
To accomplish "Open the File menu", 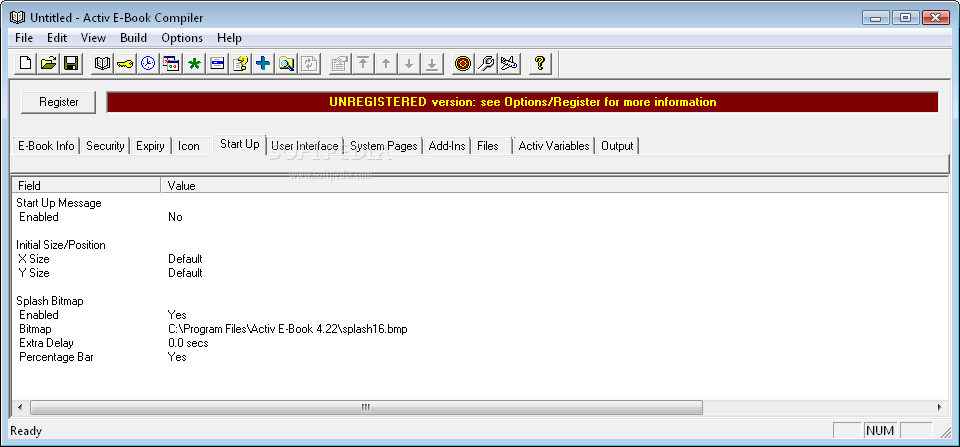I will (x=24, y=38).
